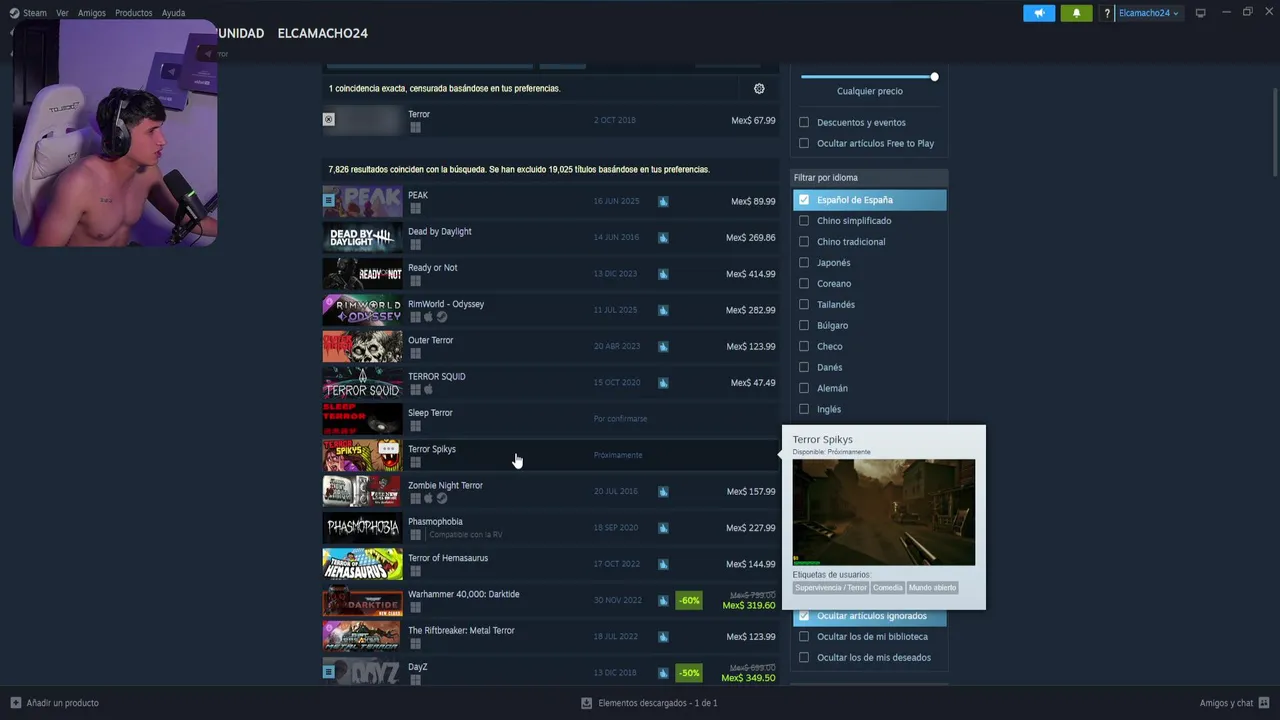Viewport: 1280px width, 720px height.
Task: Open Amigos y chat icon
Action: click(x=1264, y=703)
